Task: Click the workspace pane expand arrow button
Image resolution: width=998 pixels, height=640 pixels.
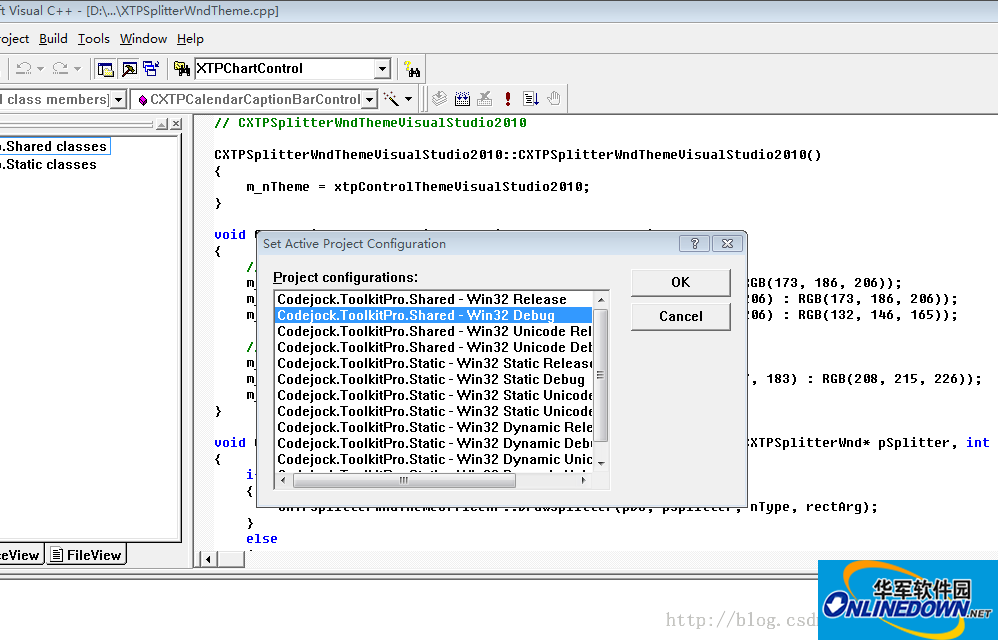Action: pyautogui.click(x=162, y=124)
